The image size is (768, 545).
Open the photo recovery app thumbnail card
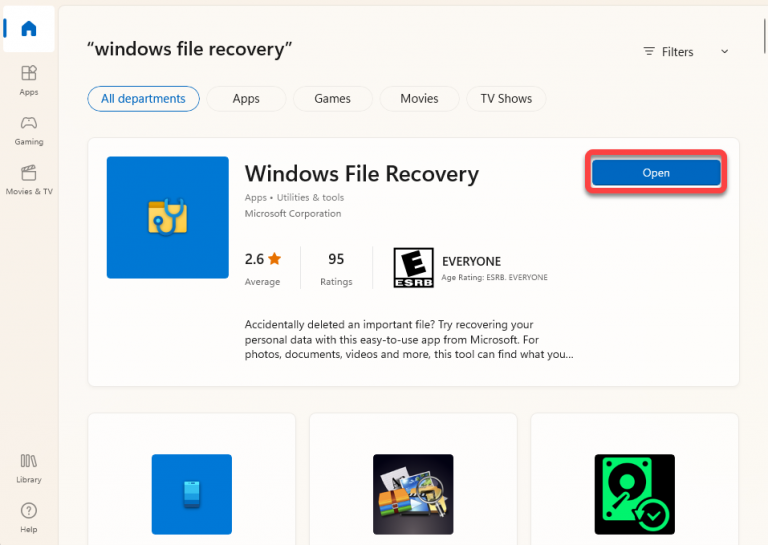(413, 494)
